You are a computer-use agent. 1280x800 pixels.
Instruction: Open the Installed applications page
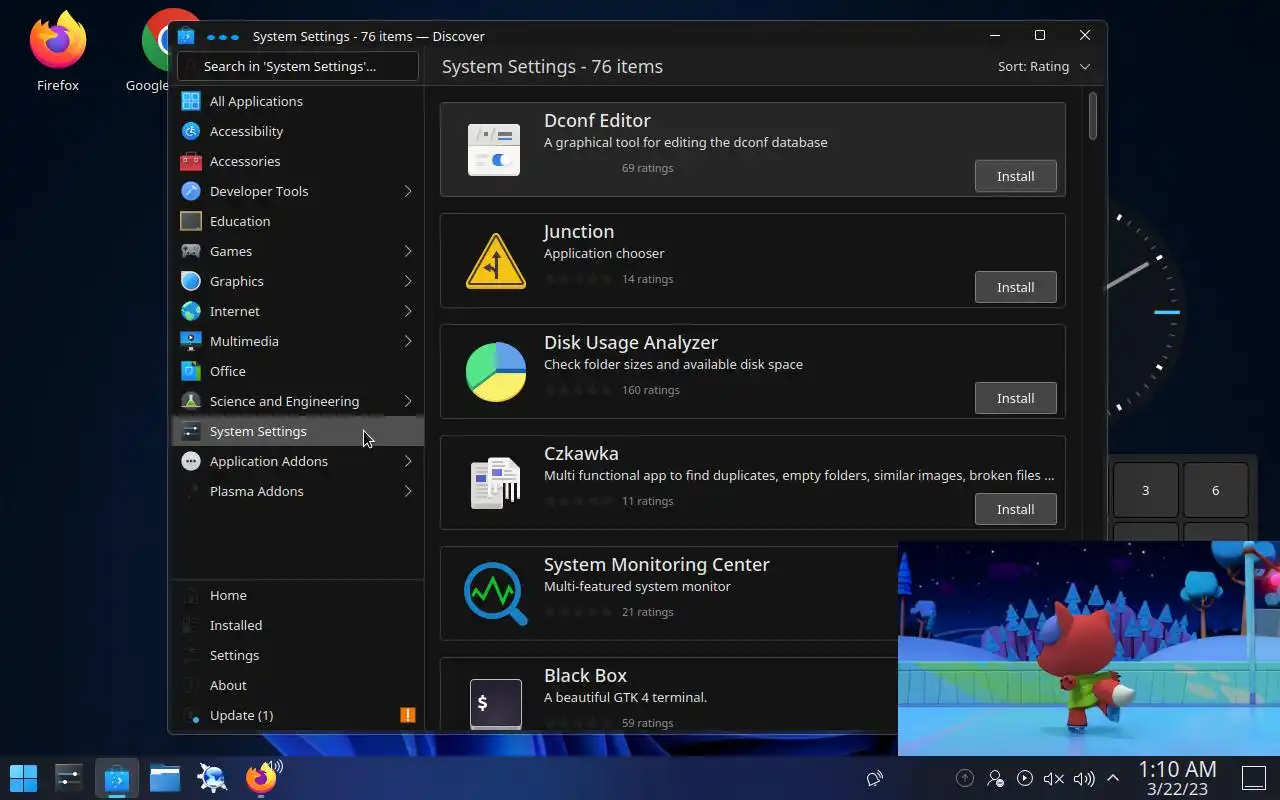click(x=298, y=625)
